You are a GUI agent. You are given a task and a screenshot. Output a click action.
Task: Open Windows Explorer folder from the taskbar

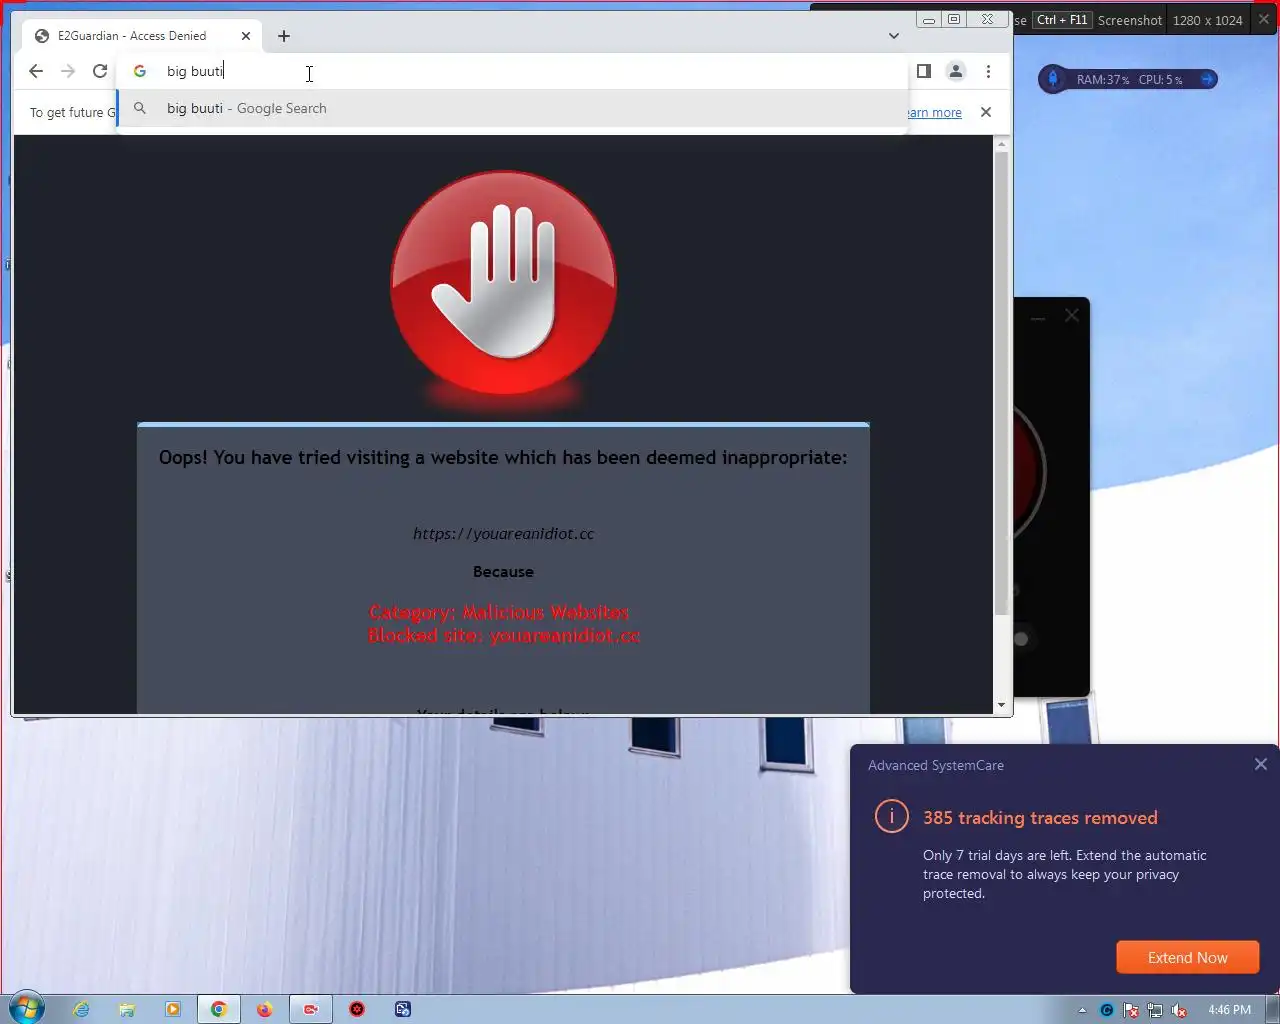pyautogui.click(x=127, y=1009)
